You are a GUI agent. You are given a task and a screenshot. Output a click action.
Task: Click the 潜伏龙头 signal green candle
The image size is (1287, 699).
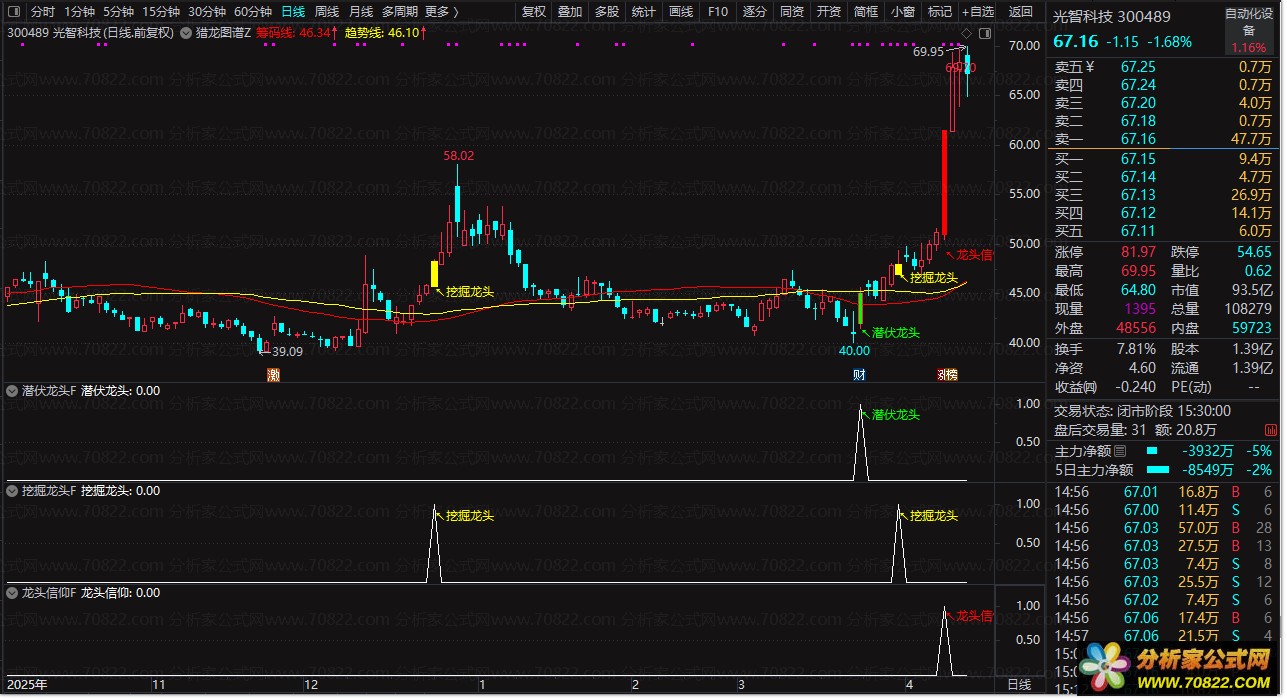[860, 308]
